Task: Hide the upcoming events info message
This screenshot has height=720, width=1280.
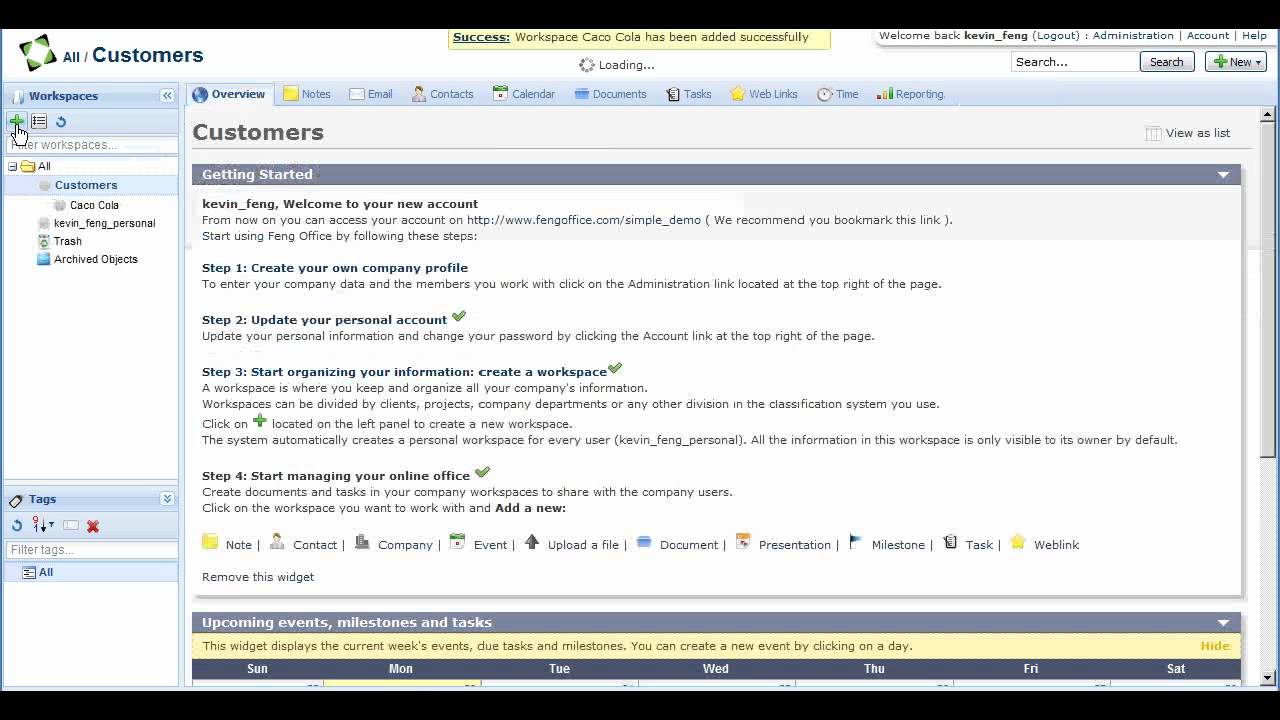Action: coord(1215,646)
